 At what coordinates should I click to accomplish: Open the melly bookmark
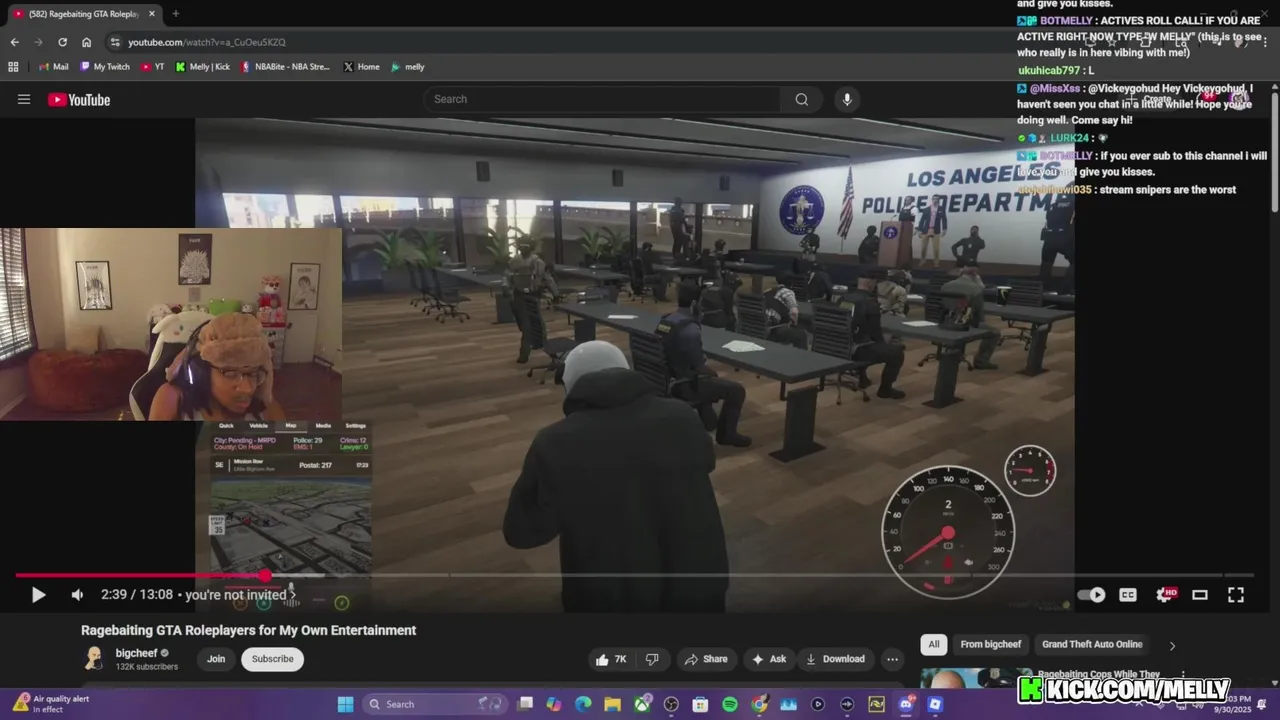tap(407, 67)
